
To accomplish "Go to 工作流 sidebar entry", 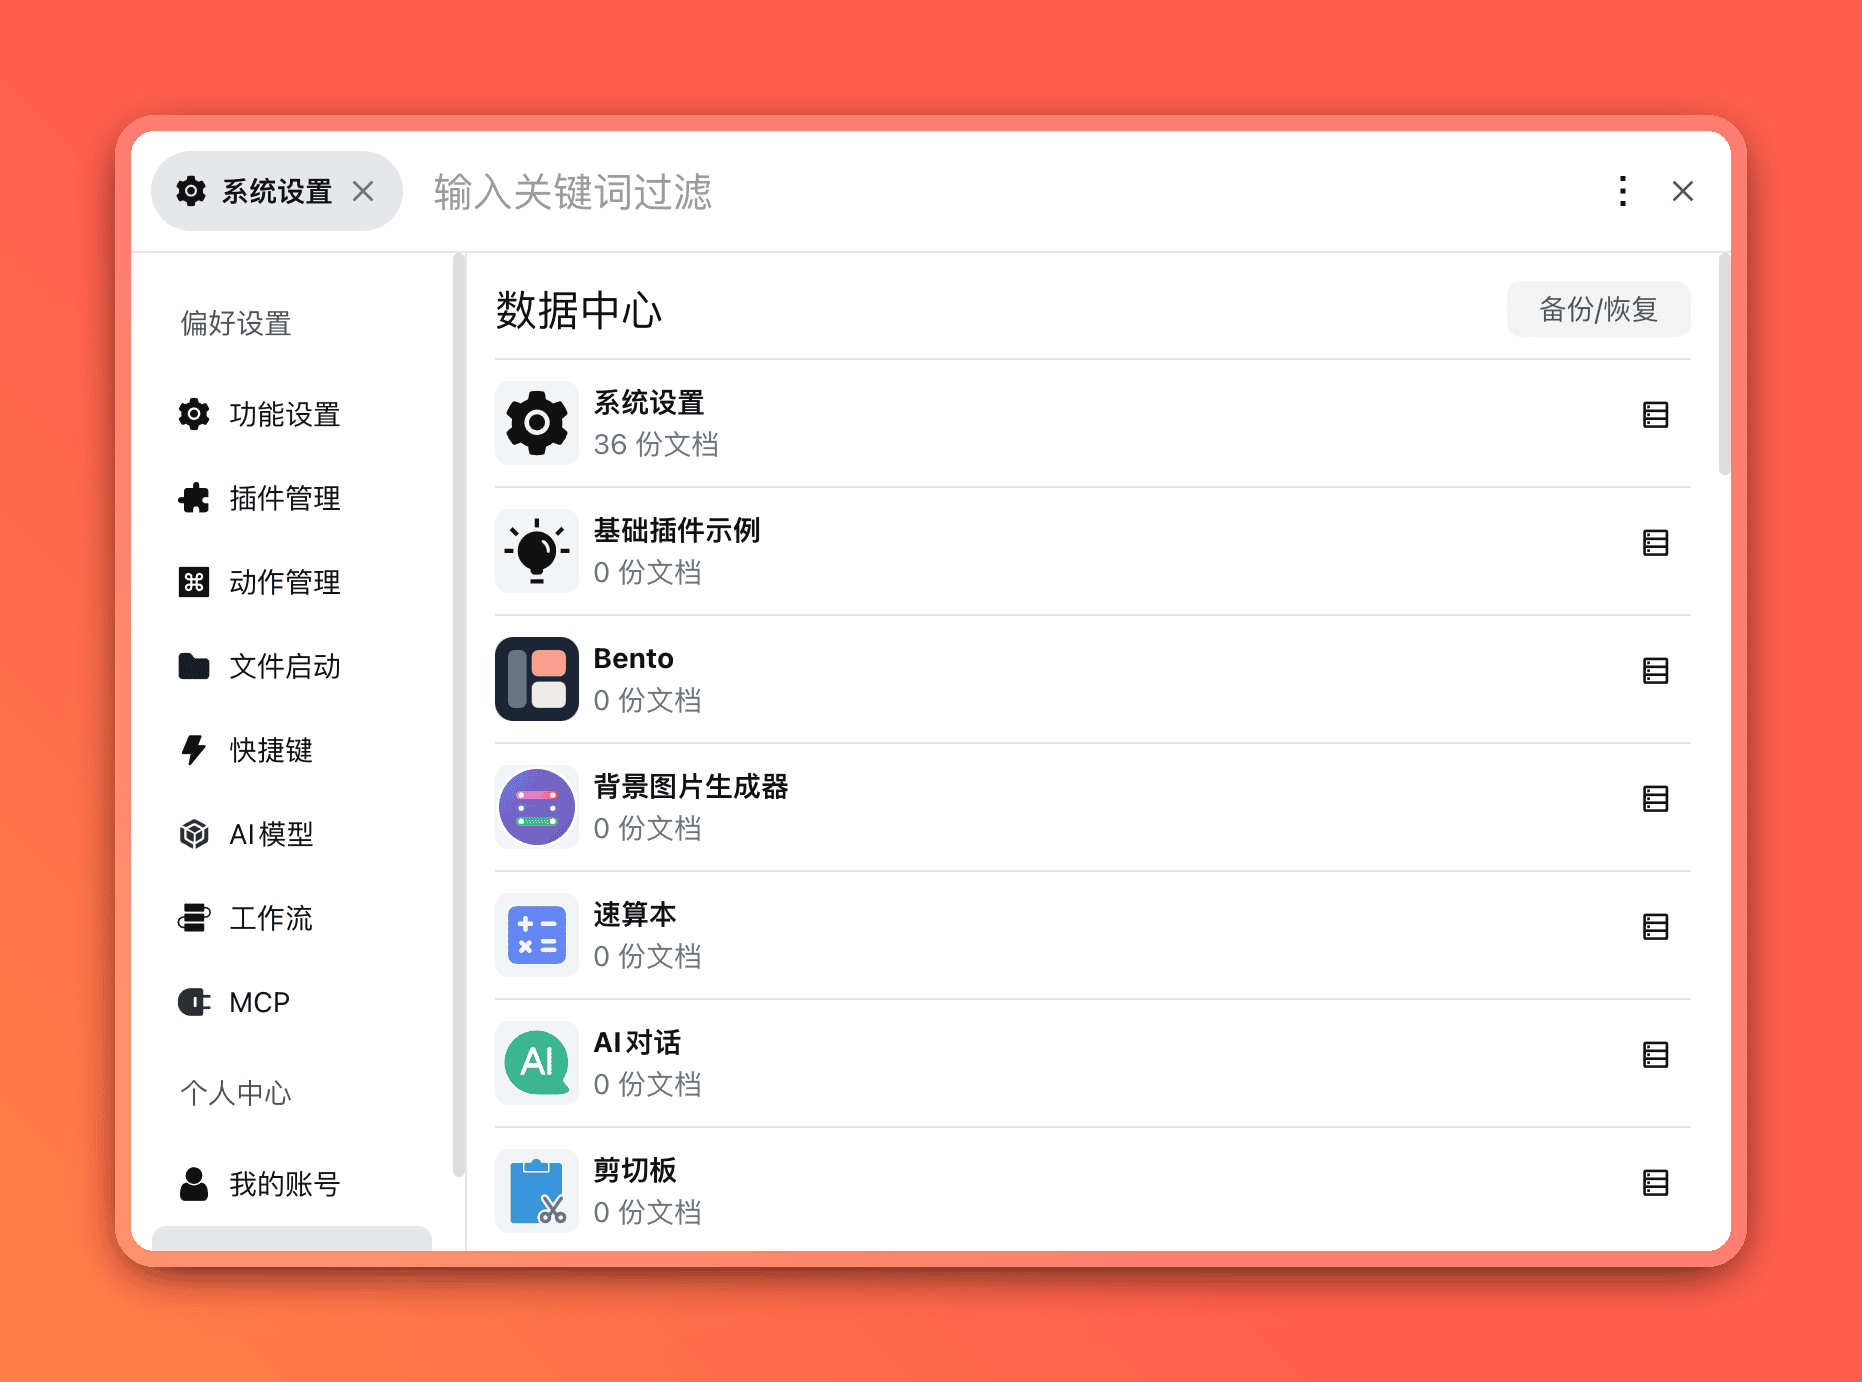I will click(x=292, y=918).
